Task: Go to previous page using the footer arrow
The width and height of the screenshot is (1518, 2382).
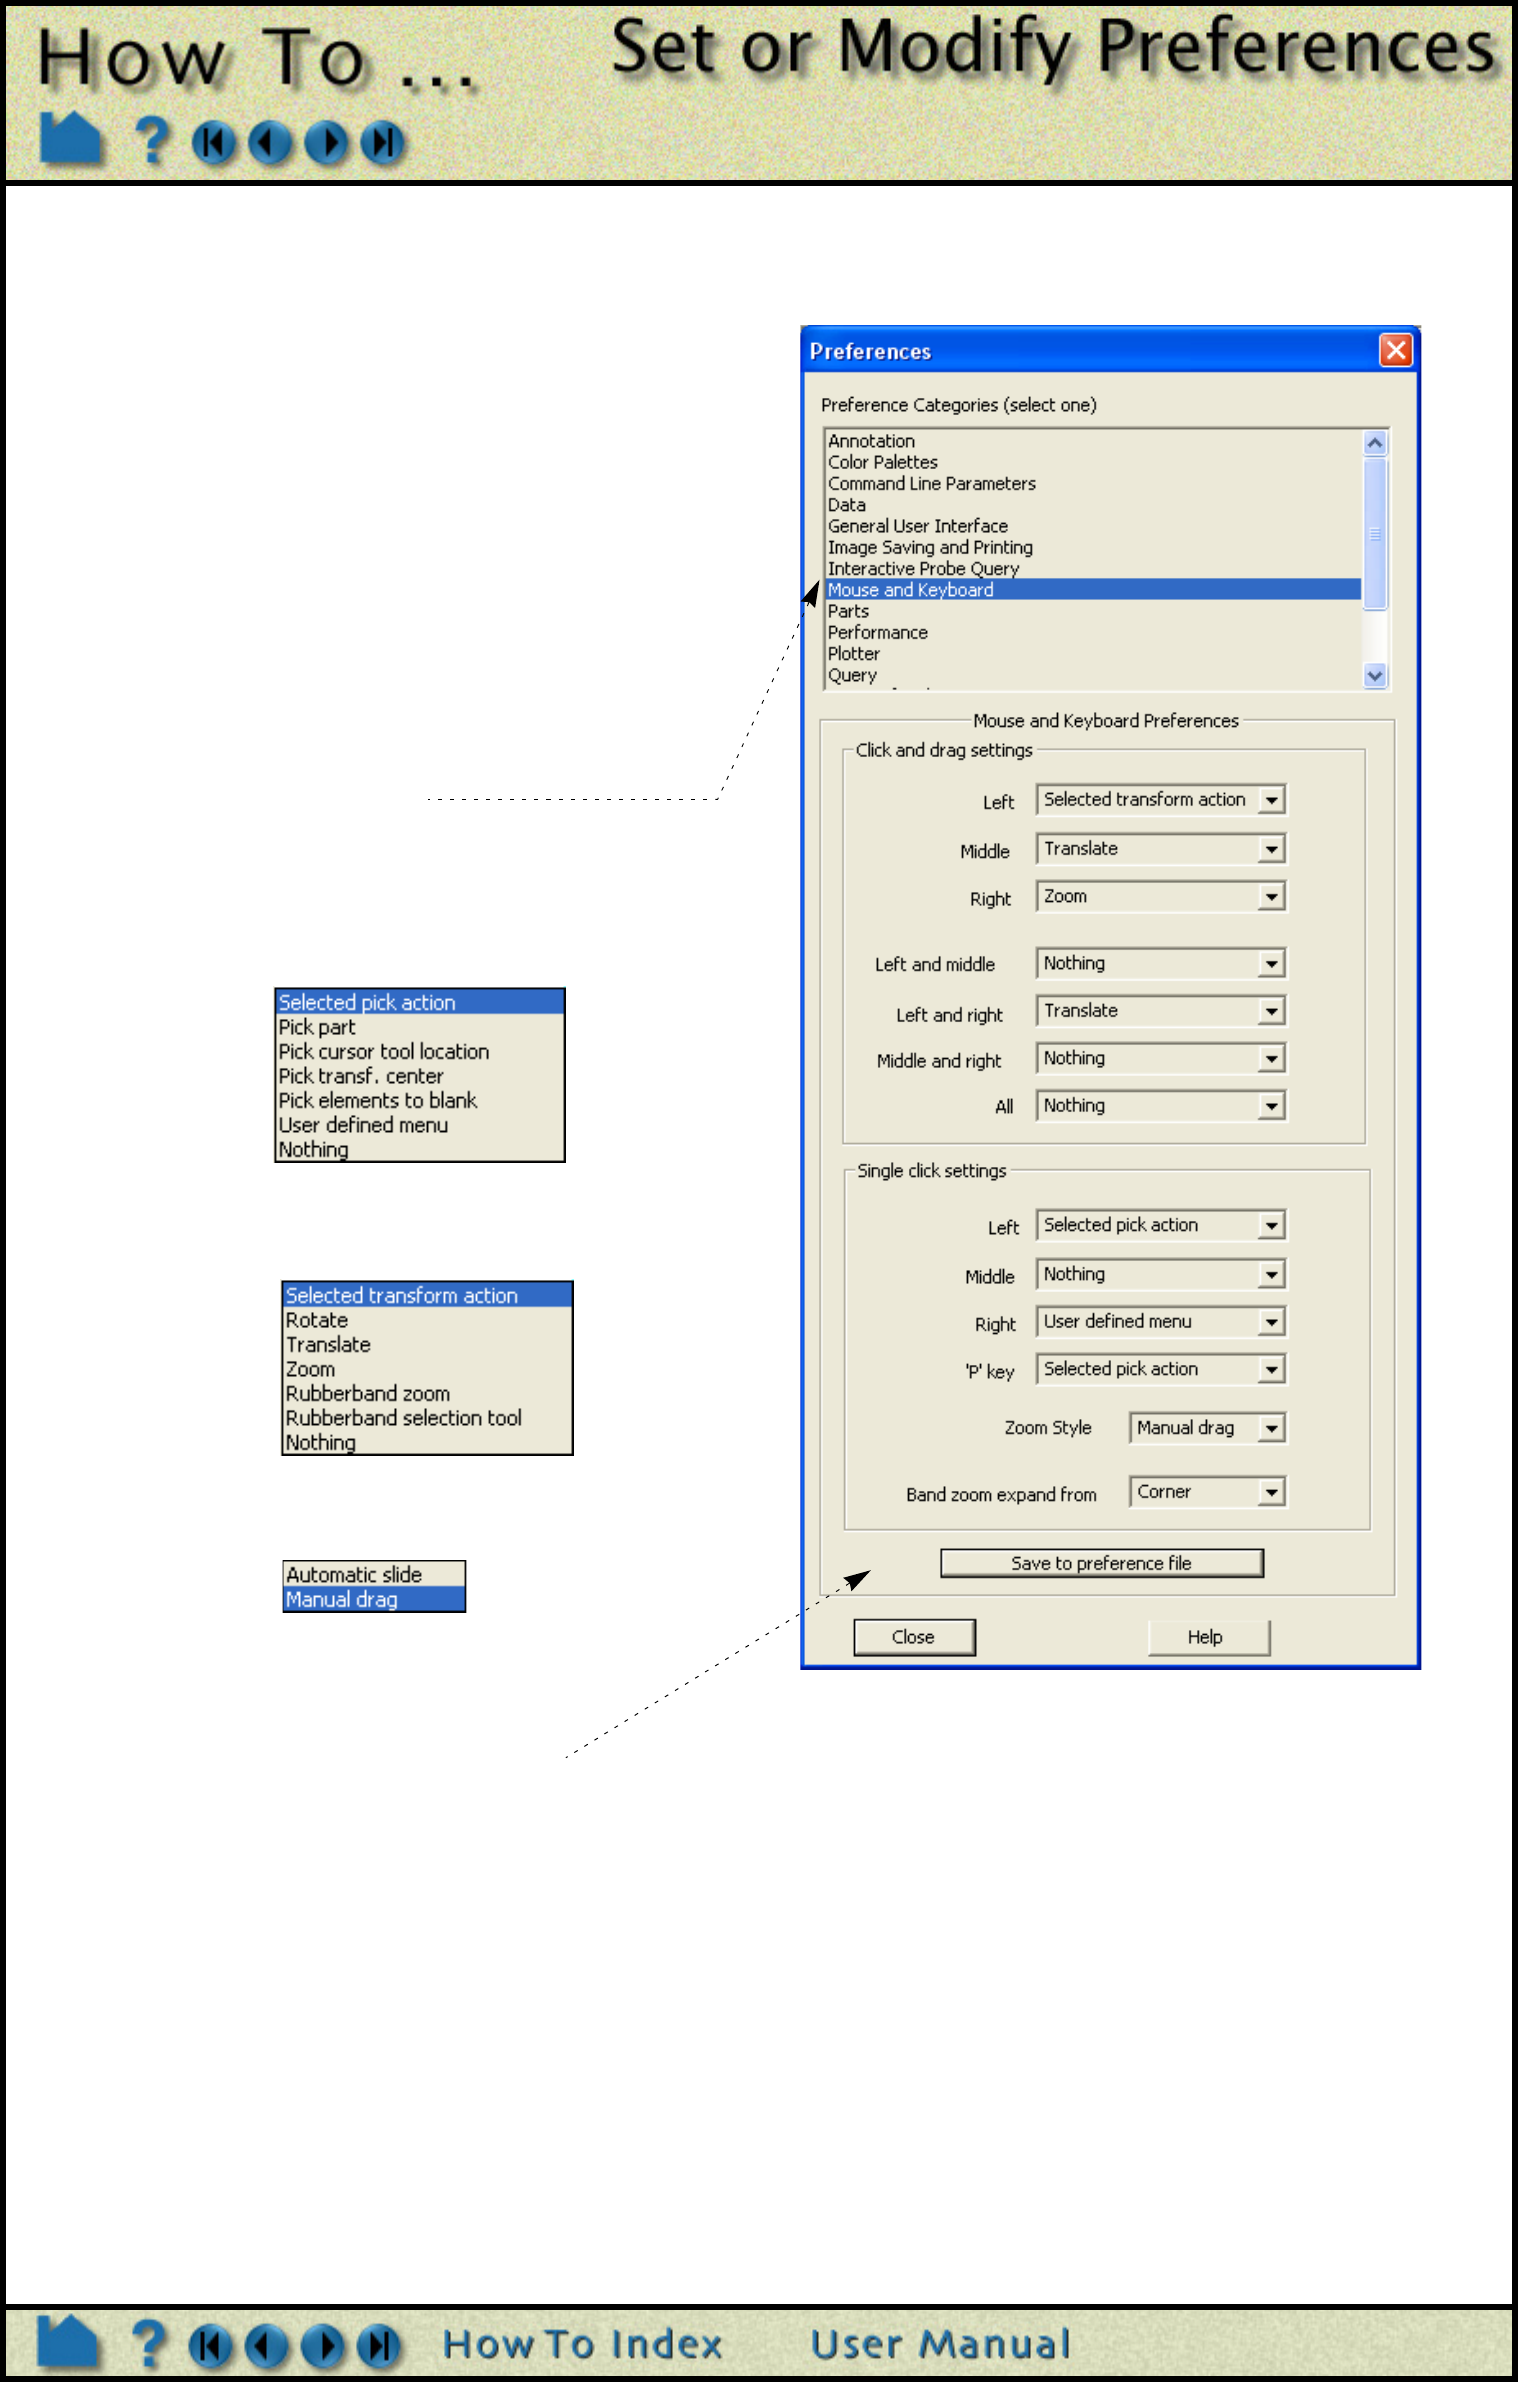Action: pyautogui.click(x=267, y=2346)
